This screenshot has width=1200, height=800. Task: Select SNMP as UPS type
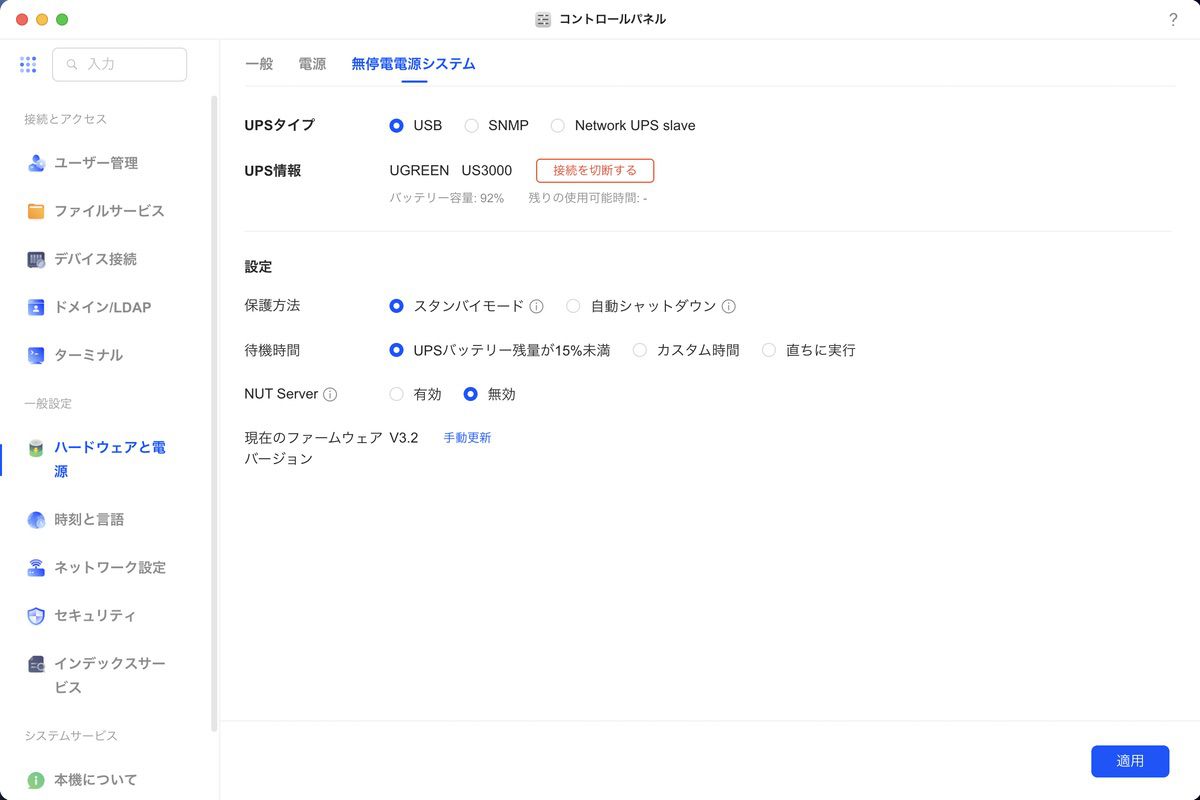point(472,126)
